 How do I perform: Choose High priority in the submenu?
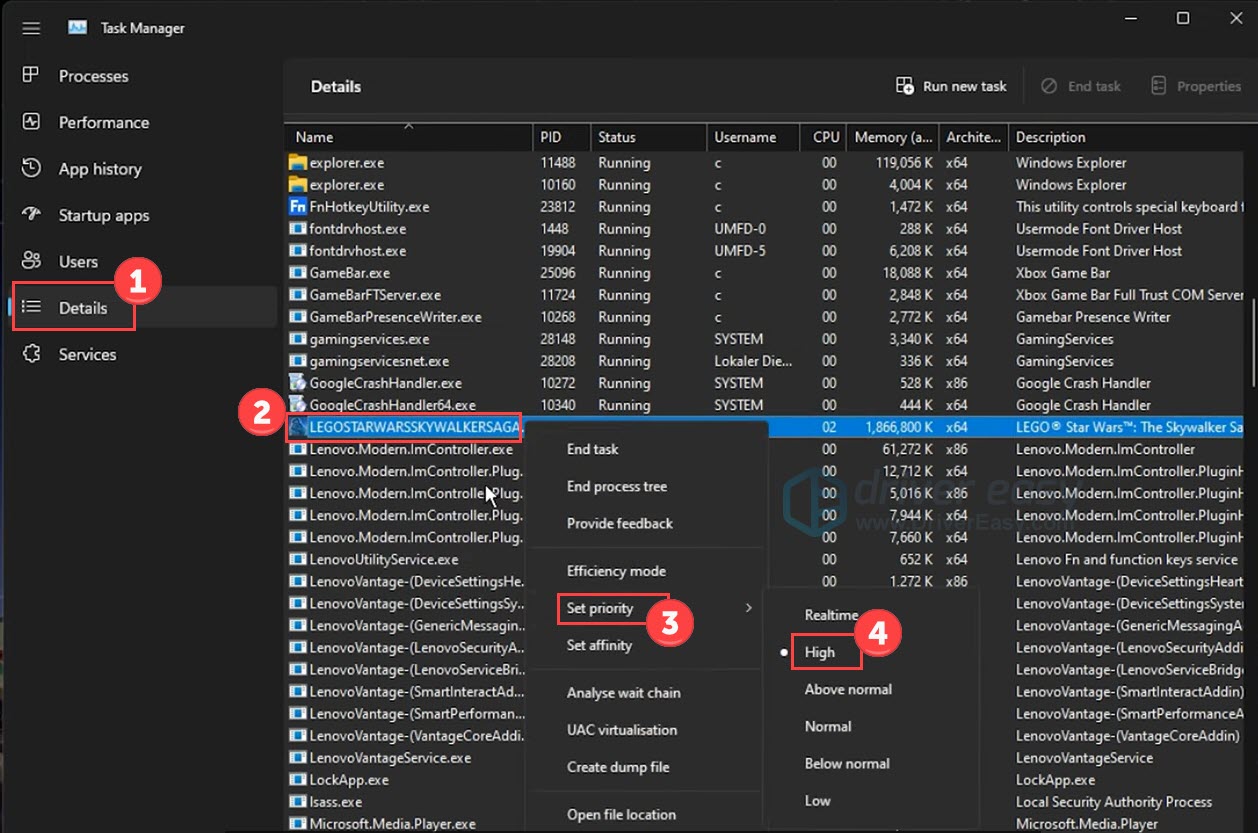click(819, 652)
